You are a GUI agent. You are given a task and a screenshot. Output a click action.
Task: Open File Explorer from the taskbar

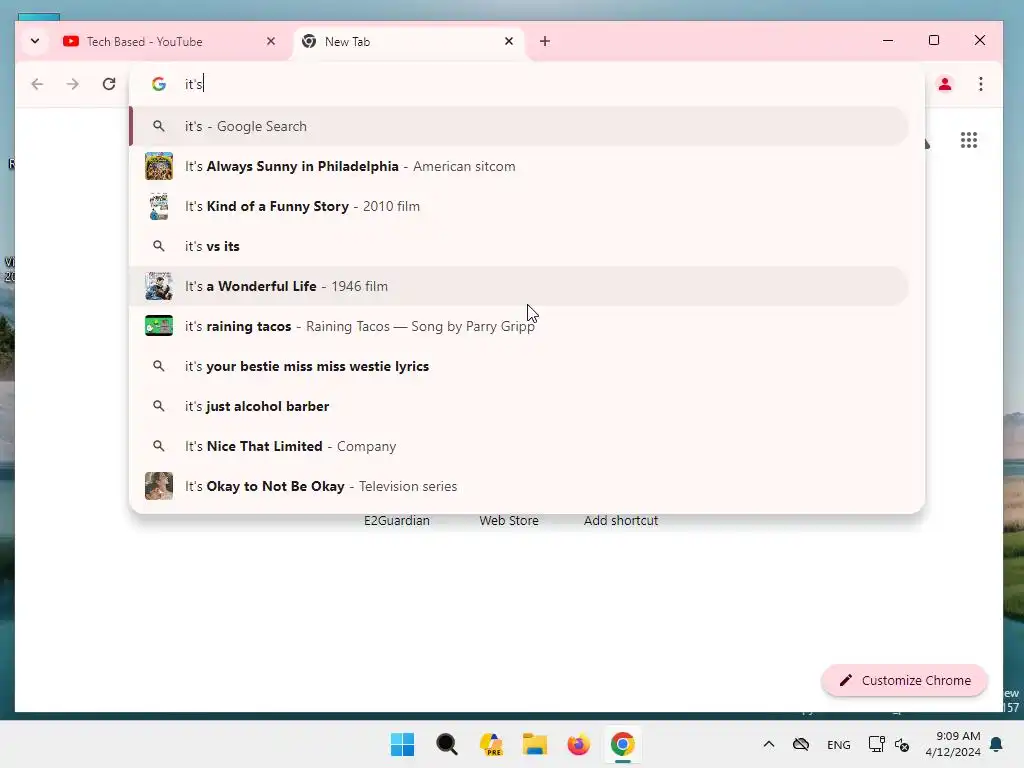coord(535,744)
